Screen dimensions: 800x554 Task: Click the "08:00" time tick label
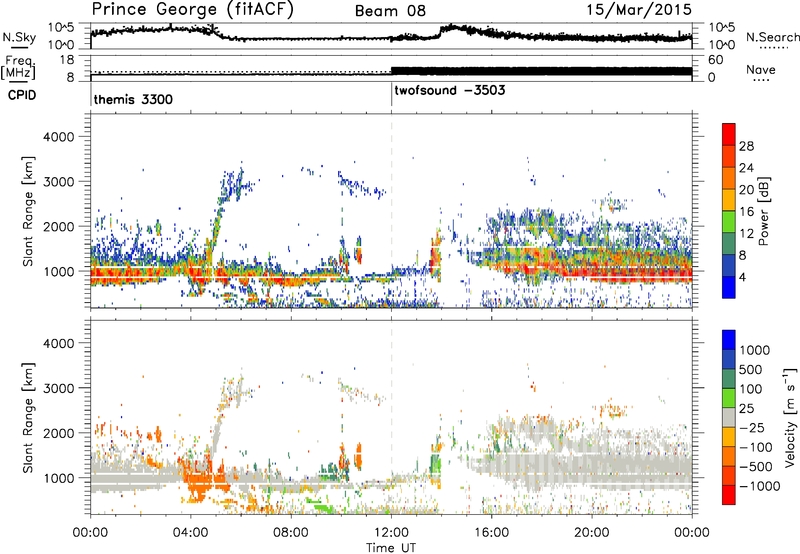[291, 533]
